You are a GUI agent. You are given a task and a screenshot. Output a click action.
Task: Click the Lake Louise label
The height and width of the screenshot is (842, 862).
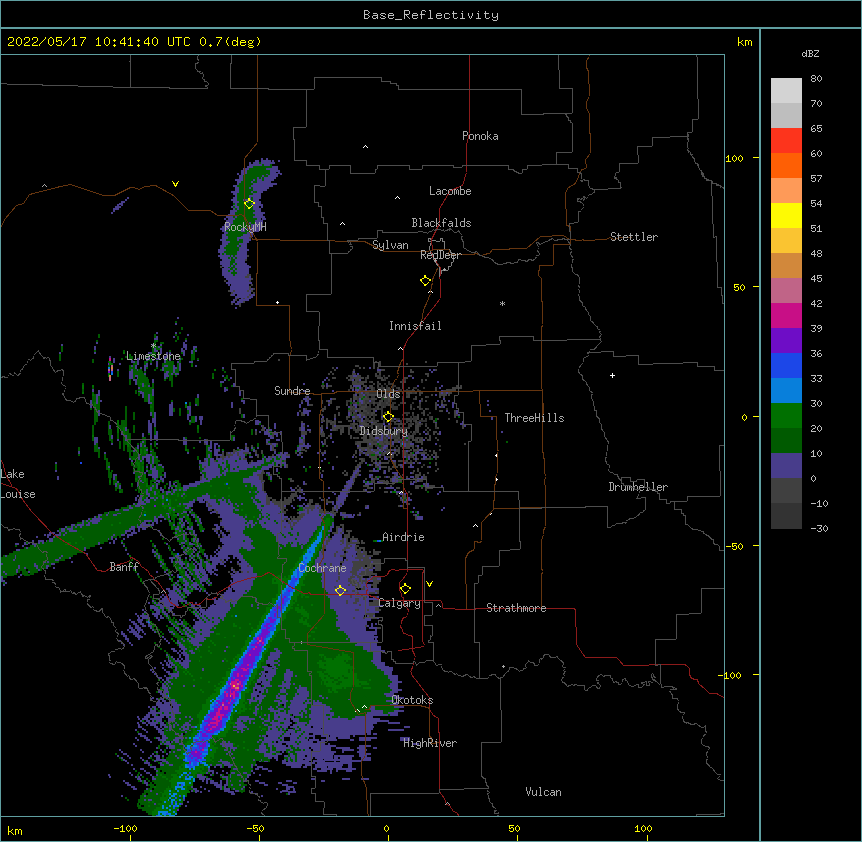pos(18,484)
